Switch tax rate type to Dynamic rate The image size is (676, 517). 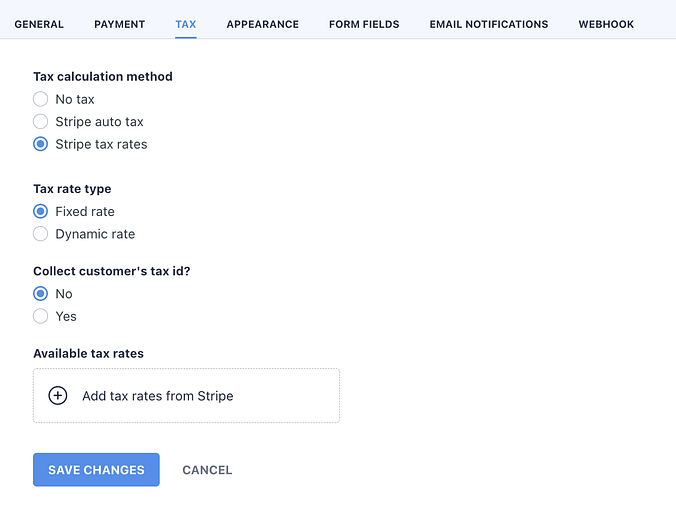[41, 234]
